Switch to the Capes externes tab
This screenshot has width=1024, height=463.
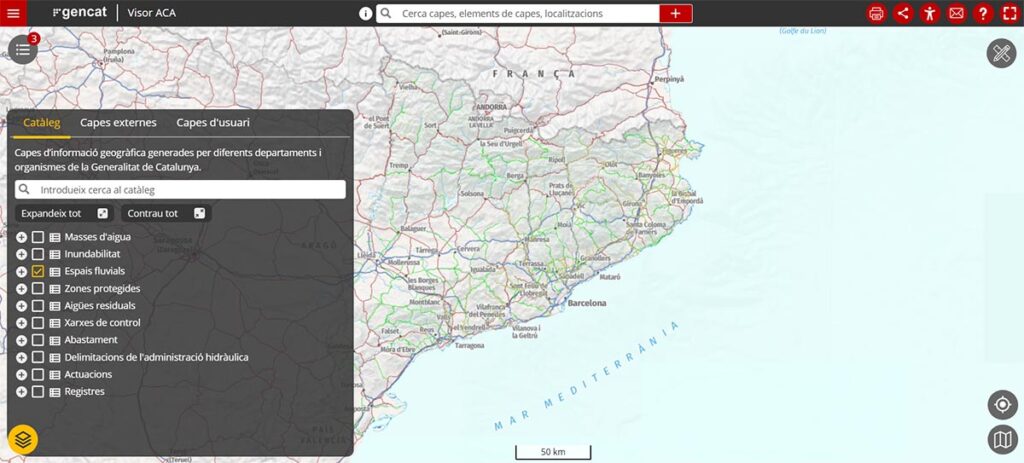118,123
